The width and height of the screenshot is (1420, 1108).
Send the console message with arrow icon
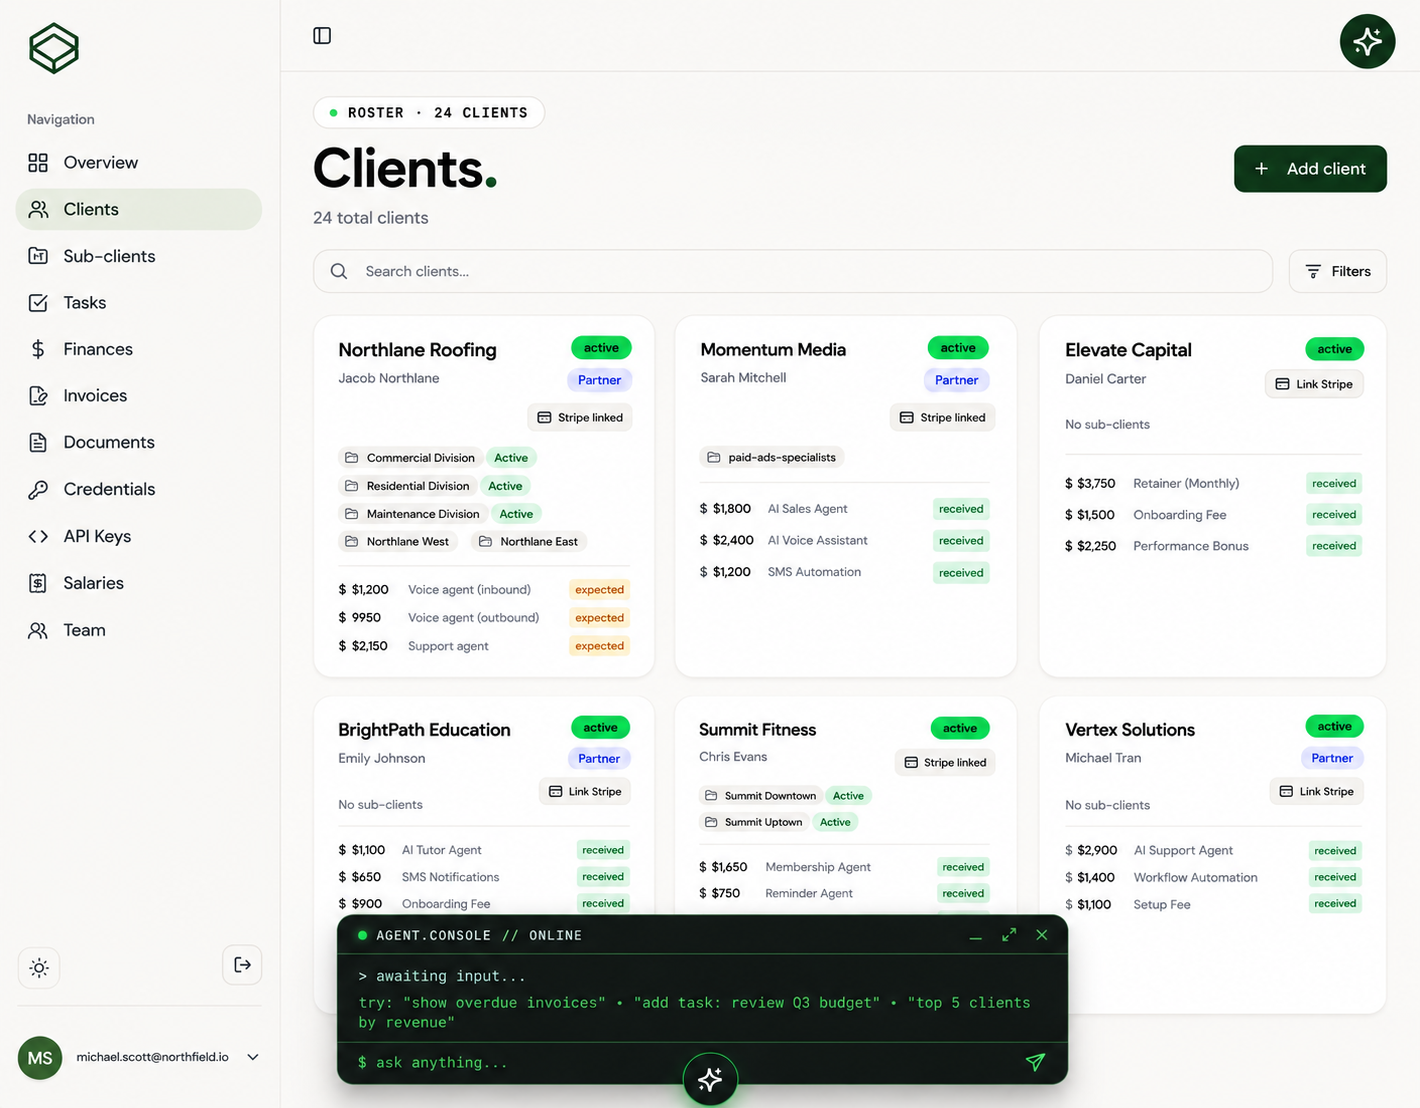pos(1035,1062)
